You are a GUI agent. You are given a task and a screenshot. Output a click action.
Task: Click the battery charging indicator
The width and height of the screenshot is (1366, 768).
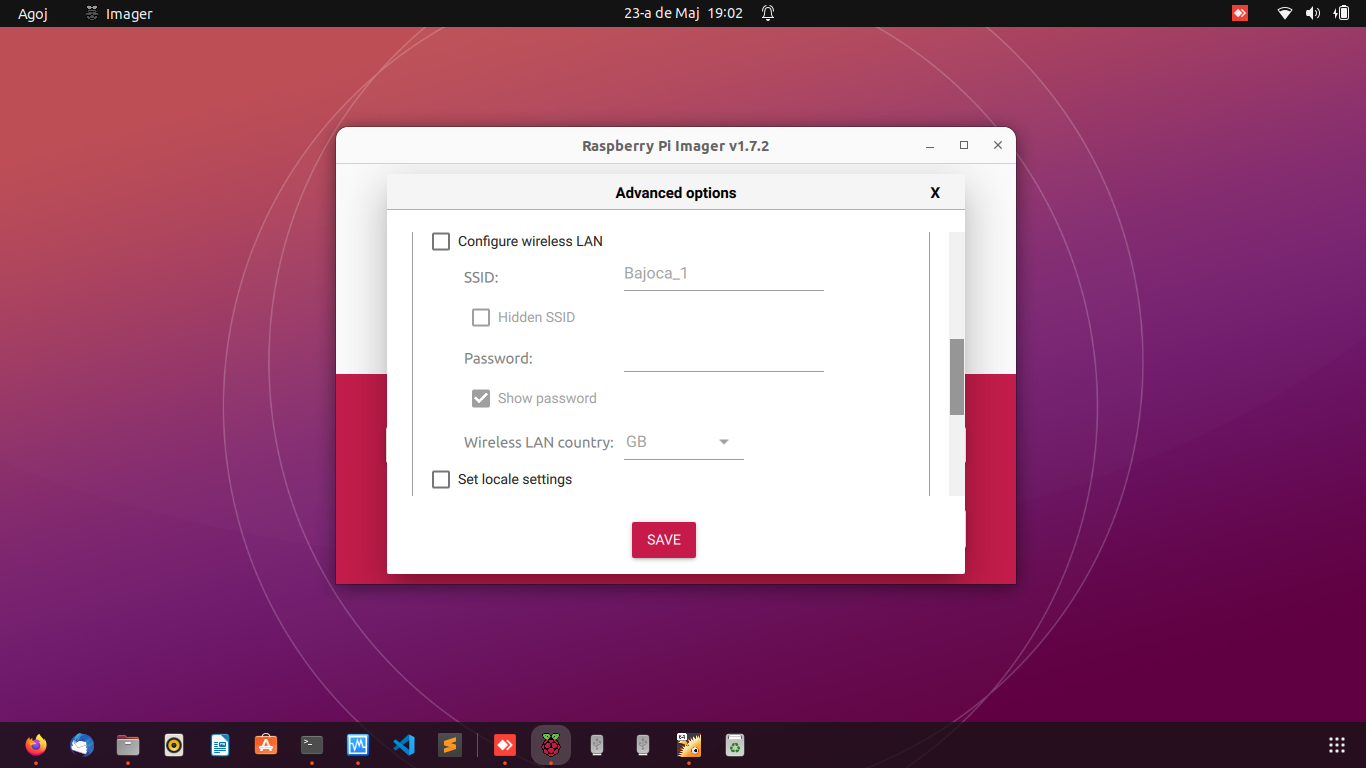pos(1341,13)
